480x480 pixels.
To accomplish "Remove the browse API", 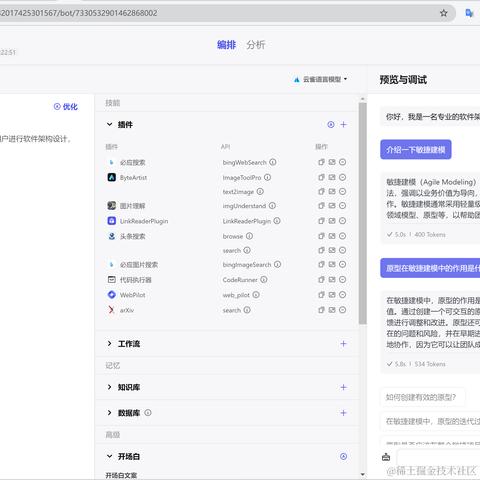I will tap(343, 236).
